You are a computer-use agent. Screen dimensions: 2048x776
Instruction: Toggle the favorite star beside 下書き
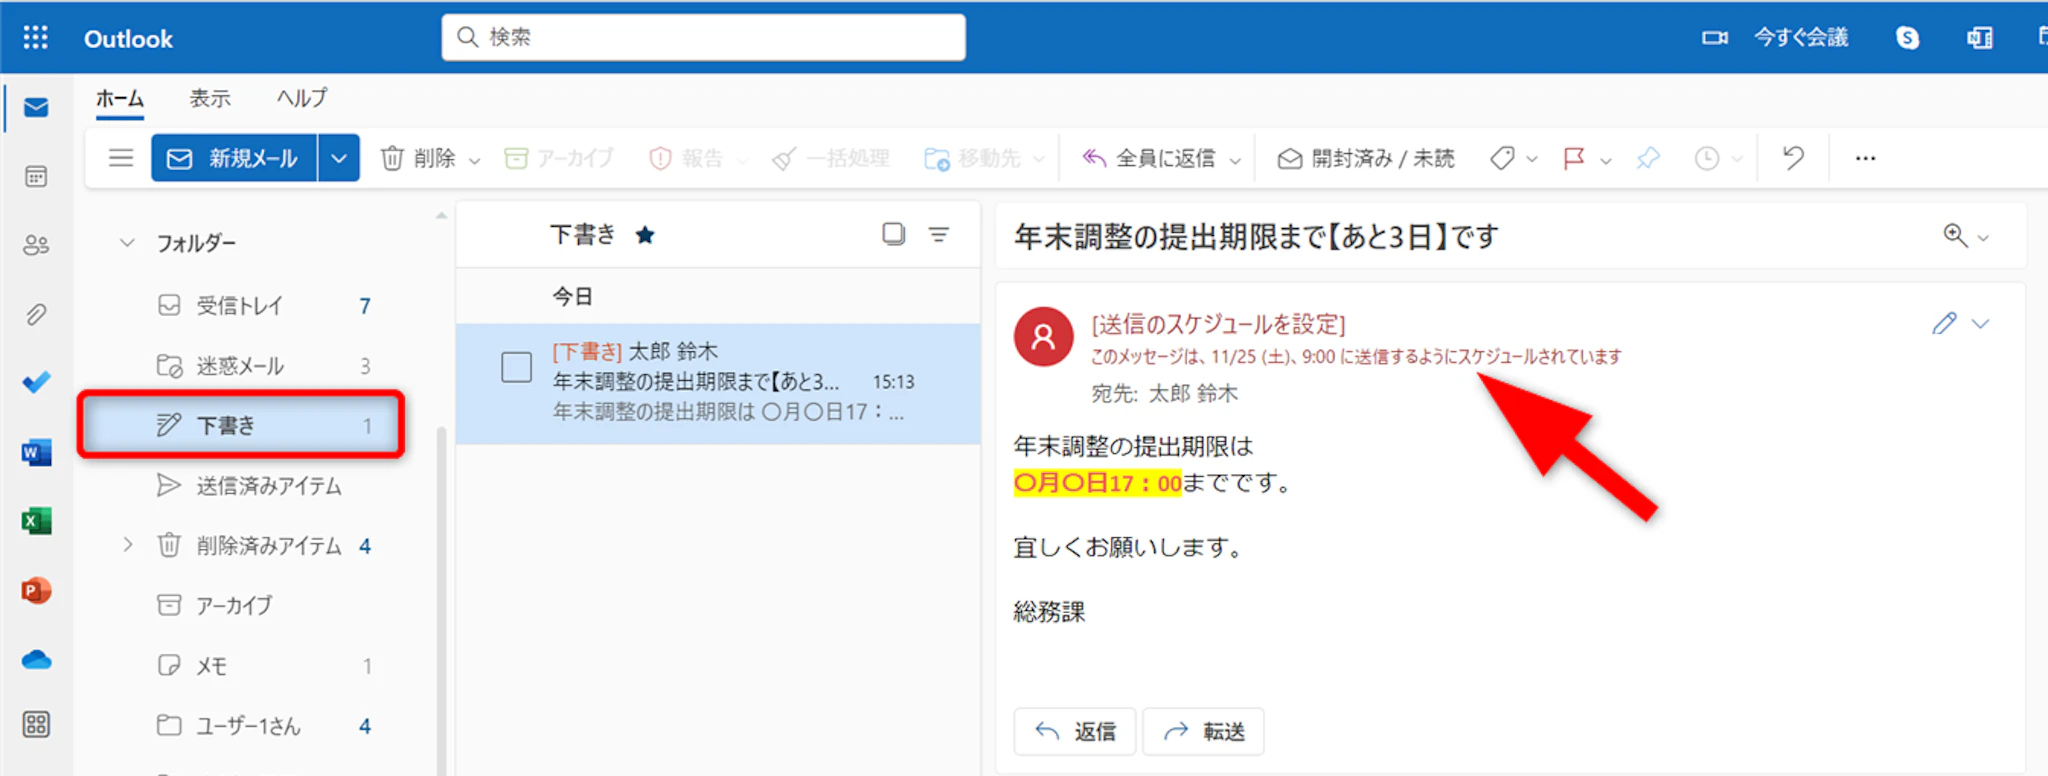point(645,235)
